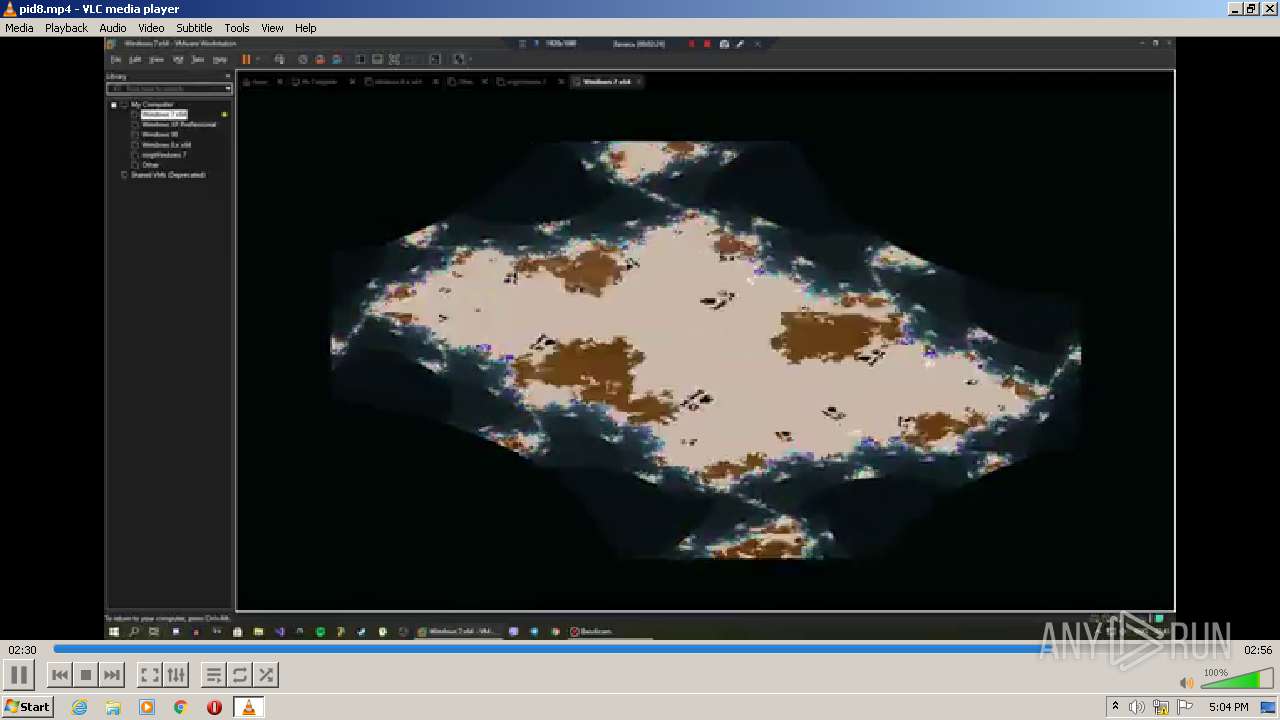Open Windows Explorer from taskbar
The image size is (1280, 720).
(x=113, y=707)
